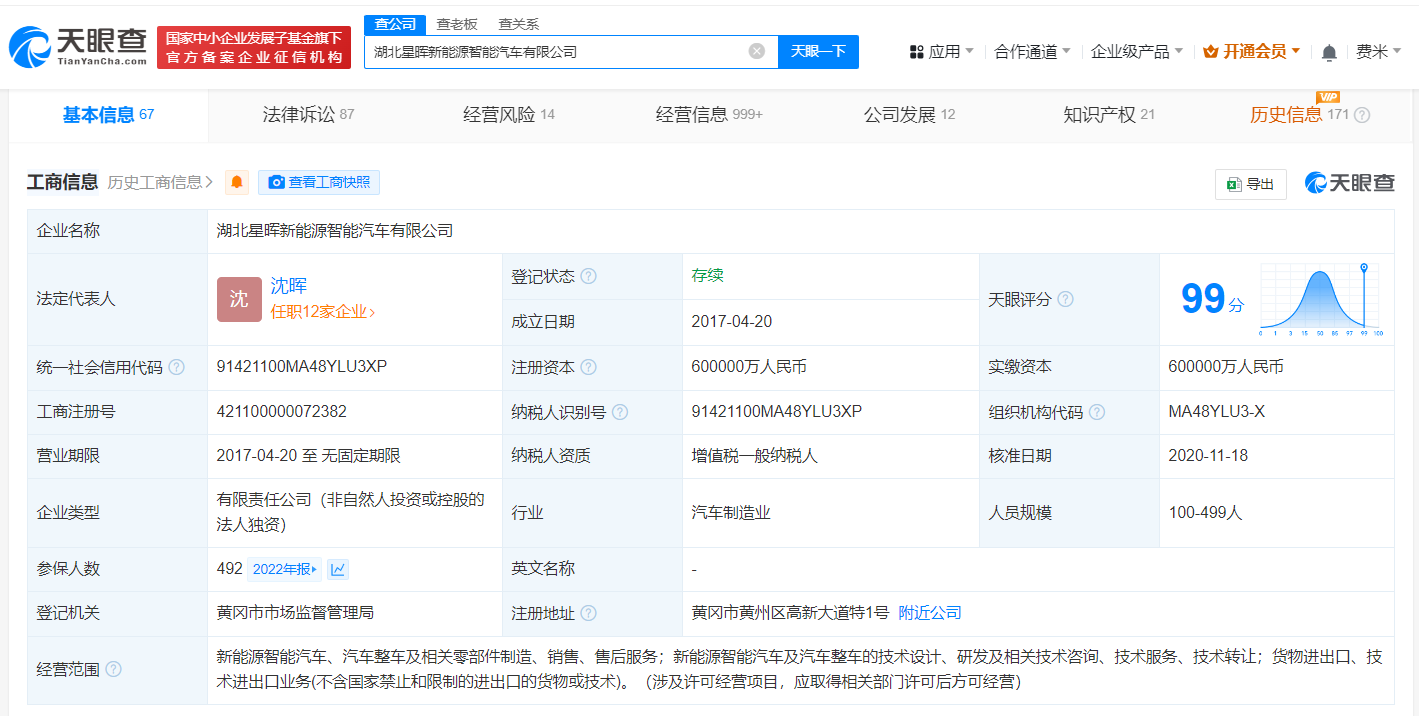Click the 天眼一下 search button

click(x=818, y=51)
